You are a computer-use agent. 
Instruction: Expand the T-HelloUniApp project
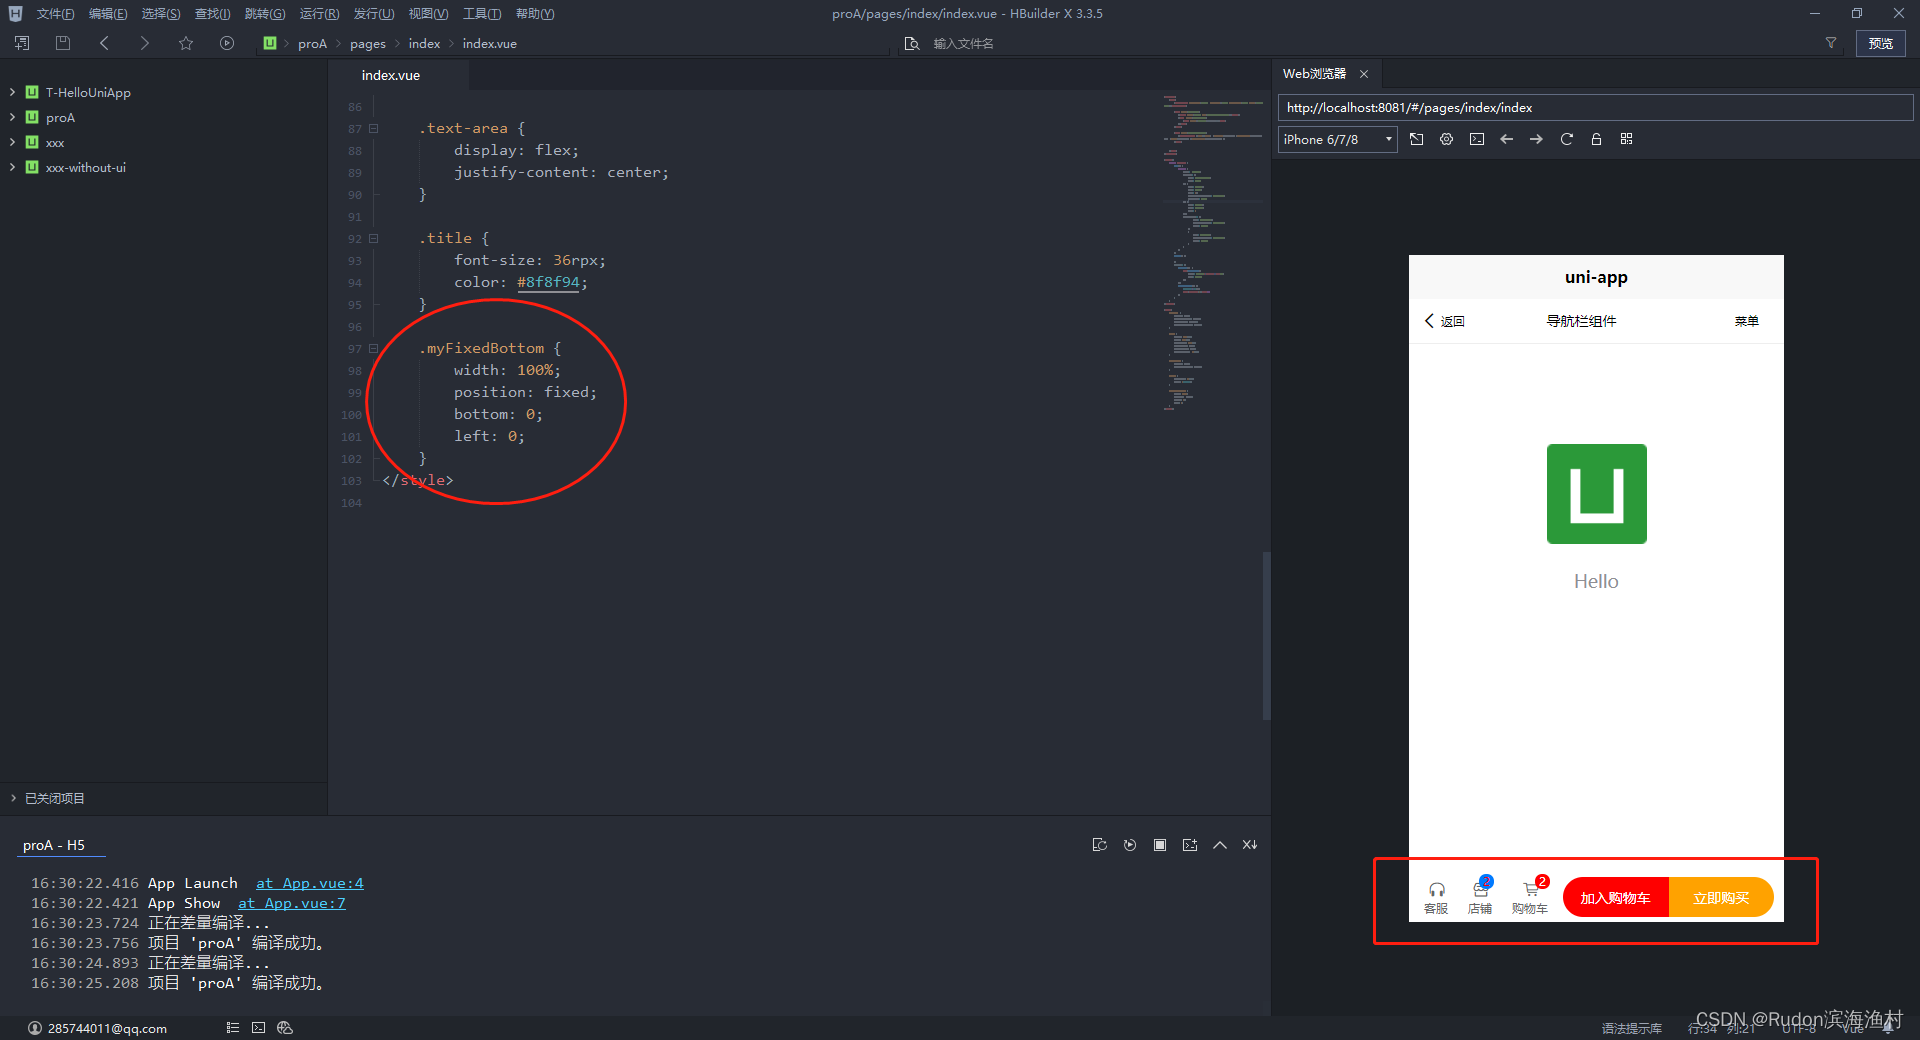[12, 92]
